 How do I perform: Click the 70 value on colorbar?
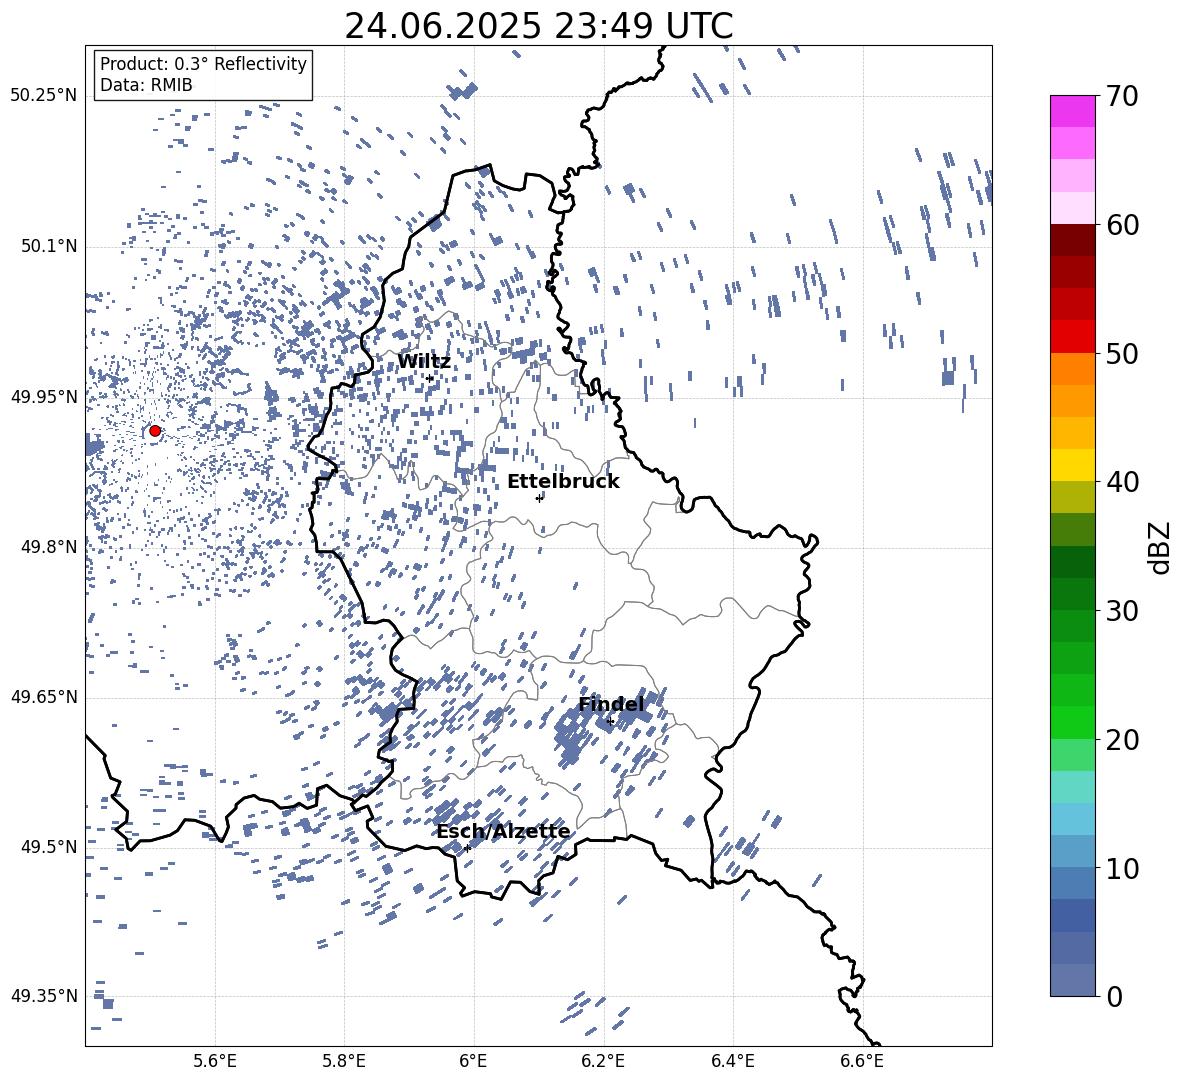[1122, 96]
